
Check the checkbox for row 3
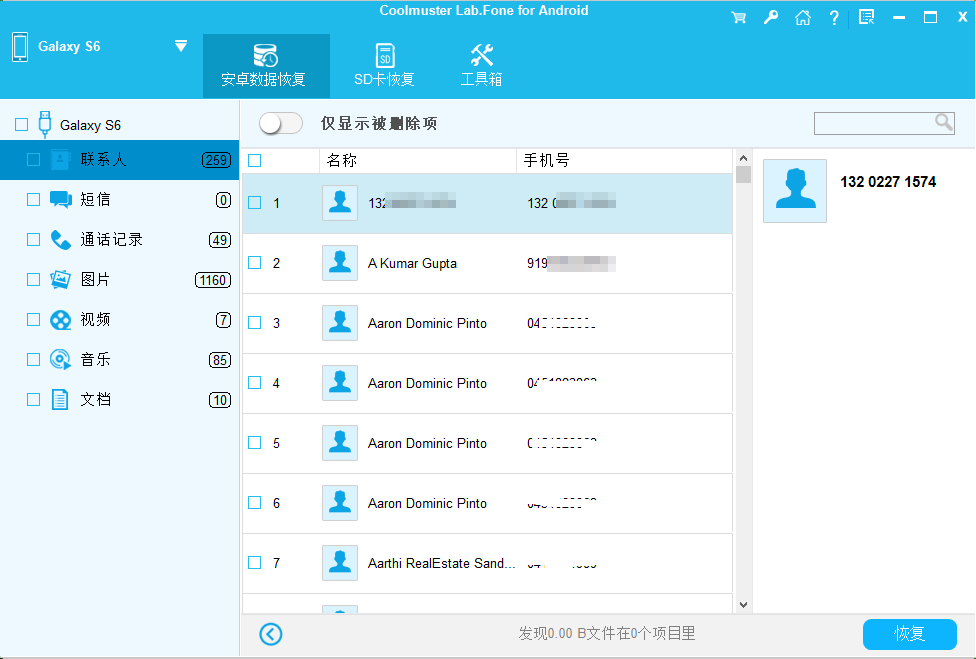click(255, 322)
